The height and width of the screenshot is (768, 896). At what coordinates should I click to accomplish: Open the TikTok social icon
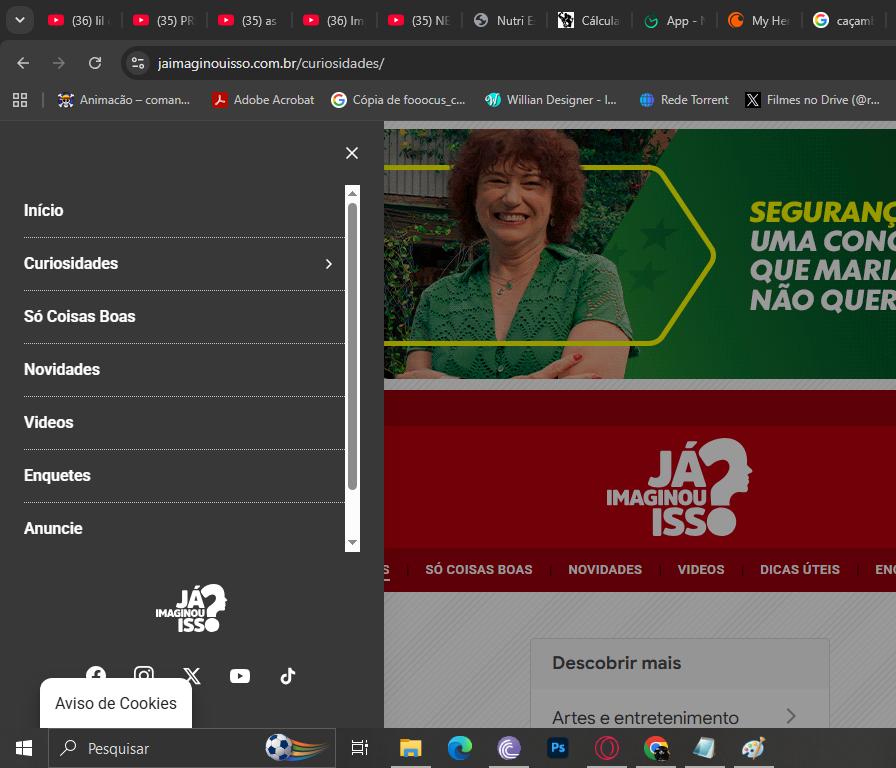point(288,676)
